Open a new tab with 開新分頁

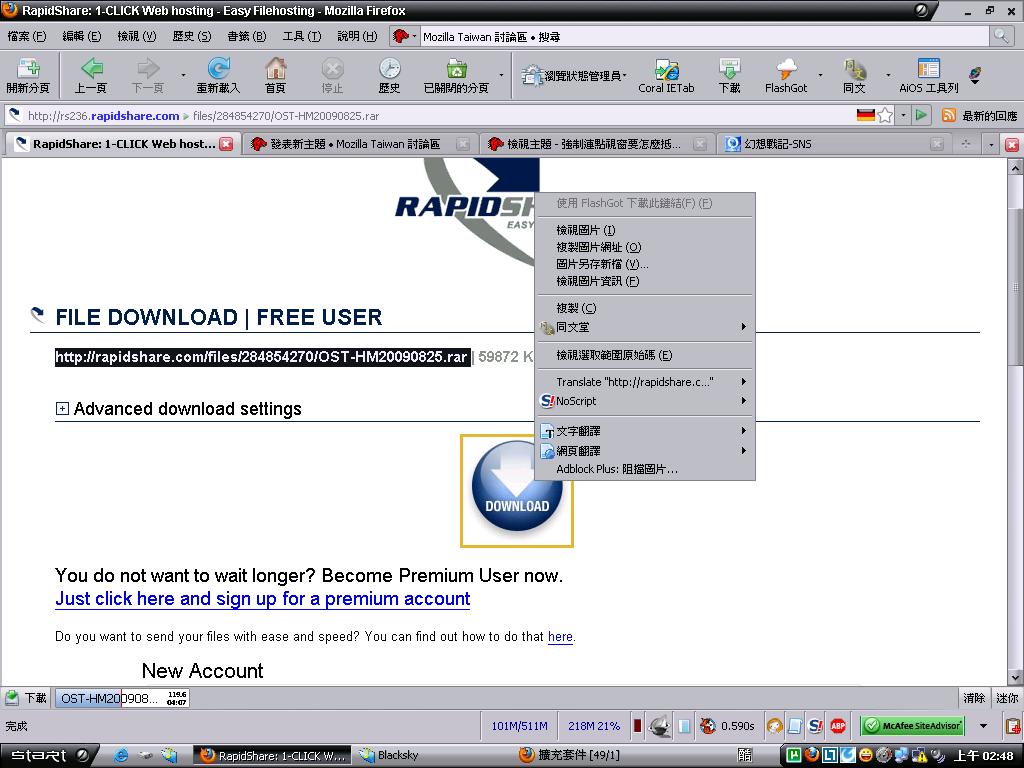coord(28,76)
